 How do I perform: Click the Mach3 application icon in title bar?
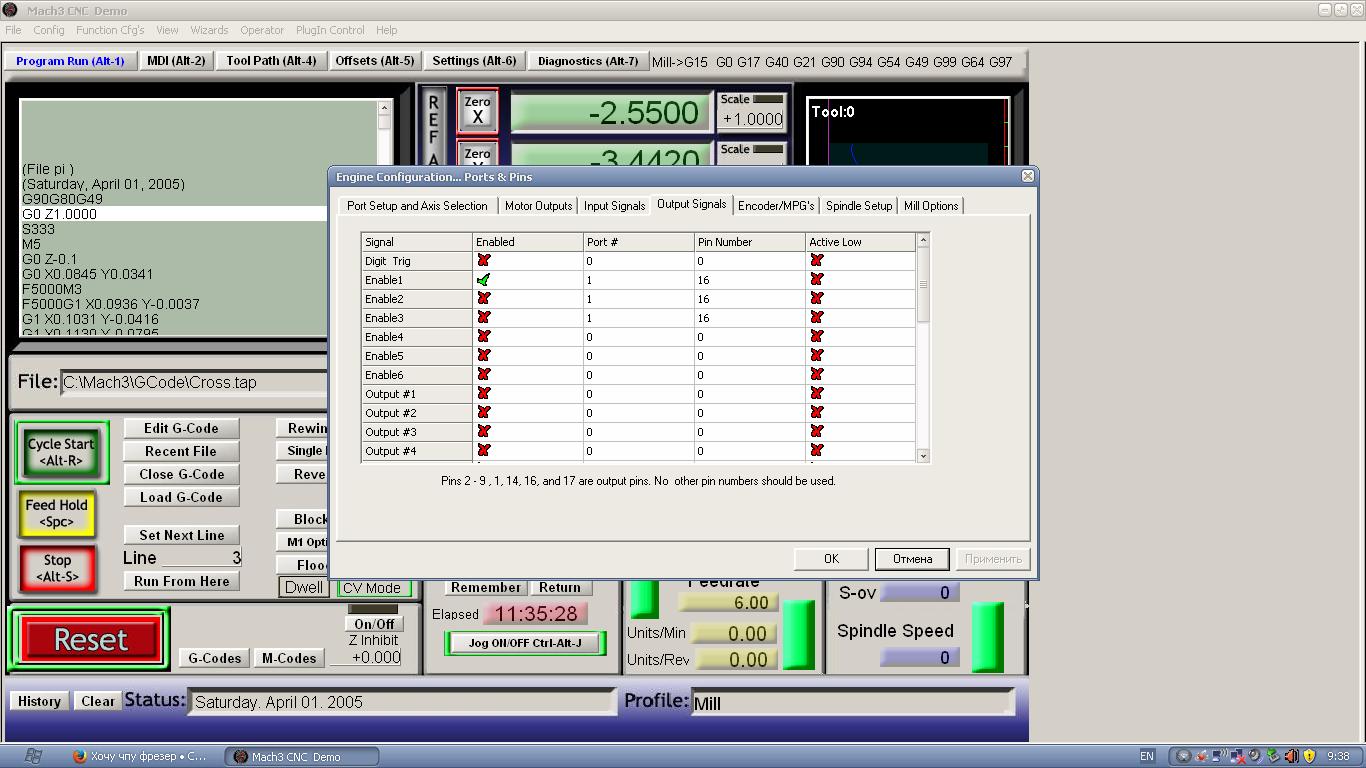(10, 10)
